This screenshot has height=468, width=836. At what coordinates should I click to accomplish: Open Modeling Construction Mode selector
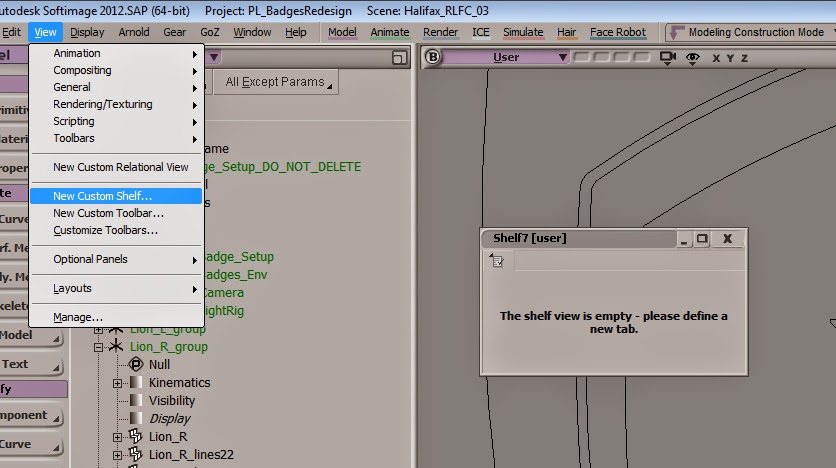click(755, 33)
